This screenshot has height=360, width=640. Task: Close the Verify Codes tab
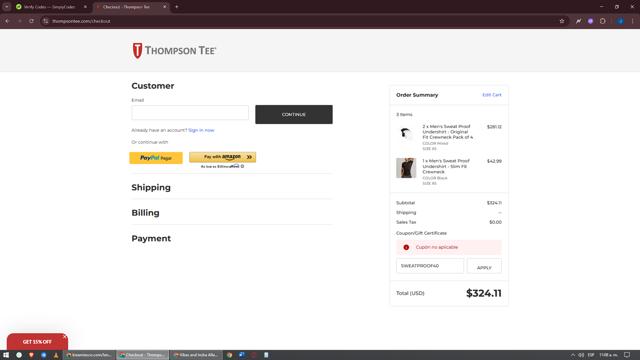tap(85, 7)
